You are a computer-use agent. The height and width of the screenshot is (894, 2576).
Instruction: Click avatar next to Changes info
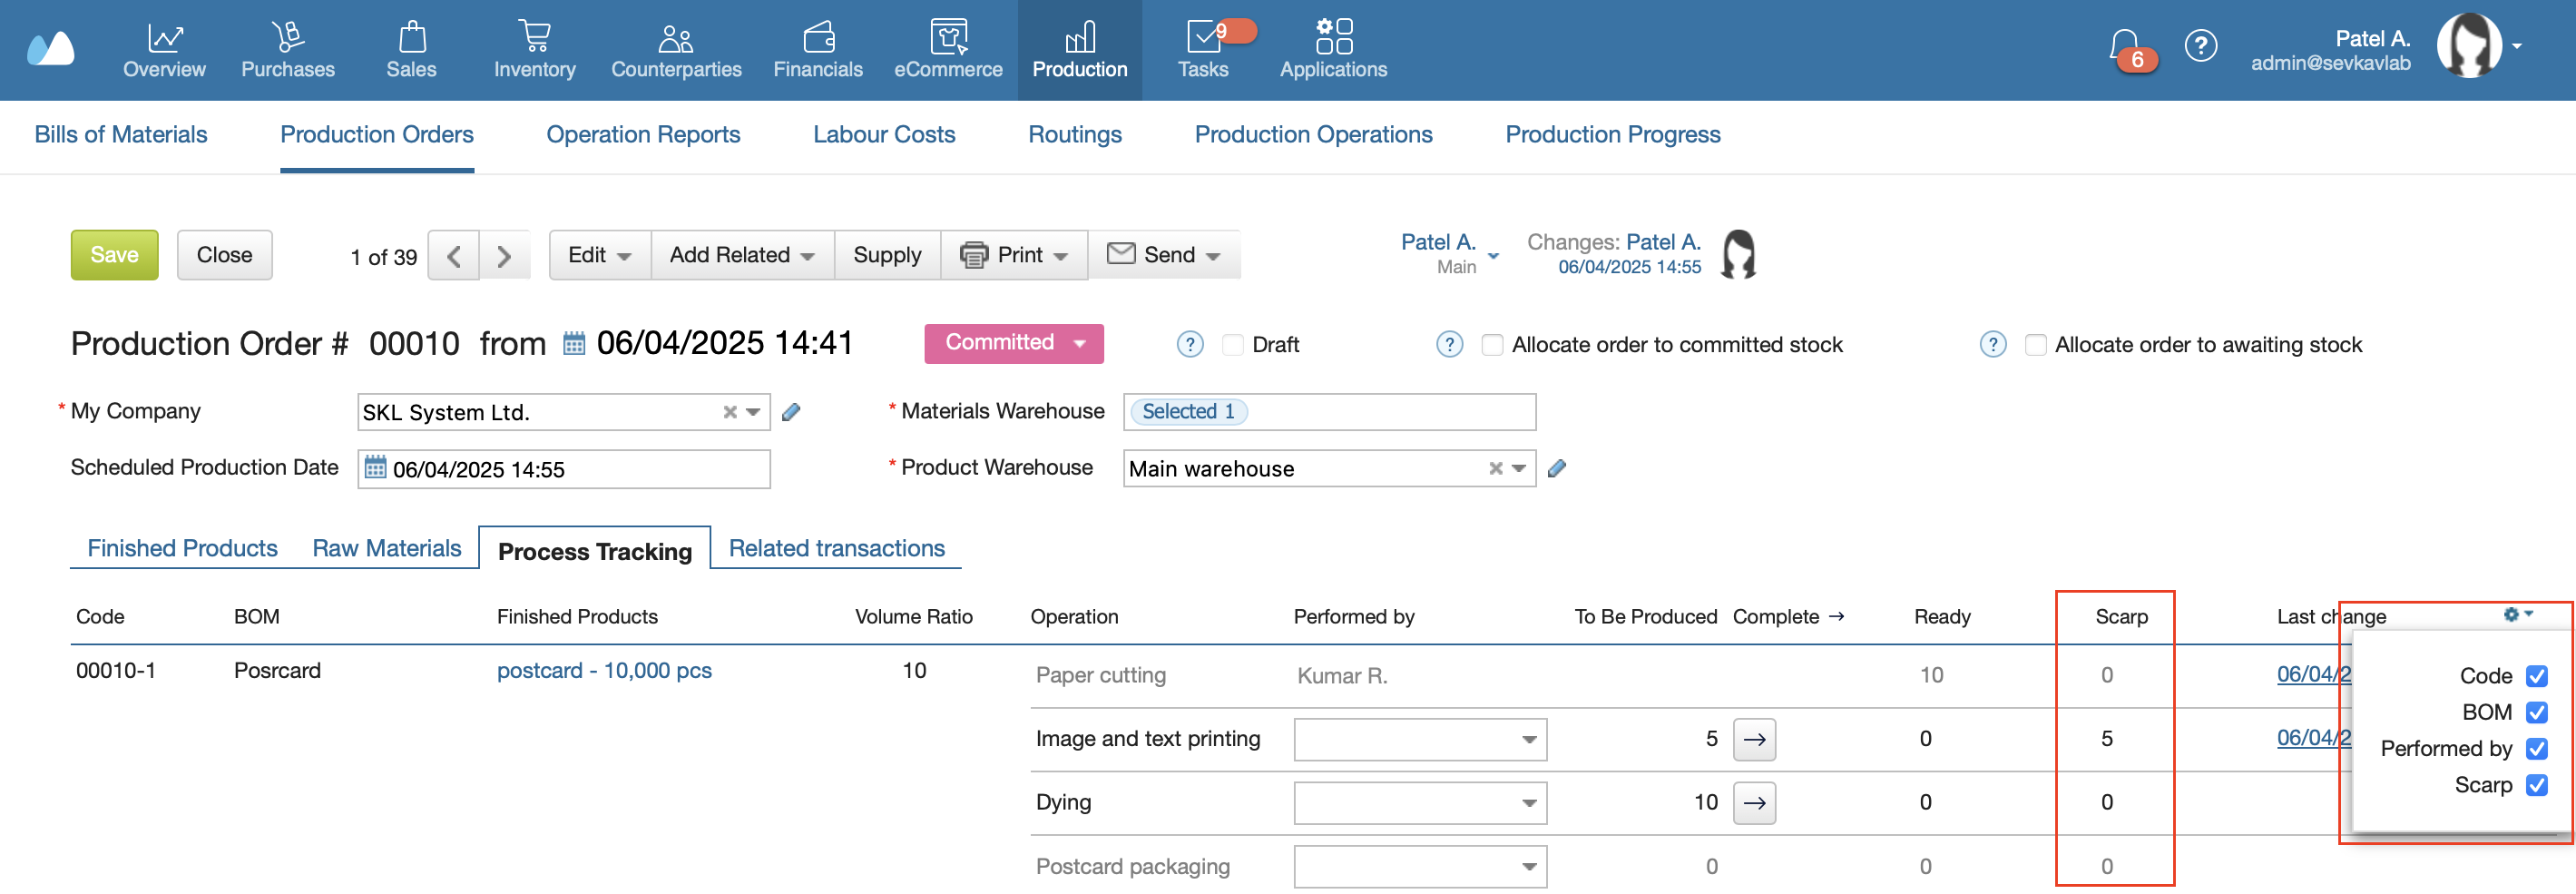tap(1738, 255)
